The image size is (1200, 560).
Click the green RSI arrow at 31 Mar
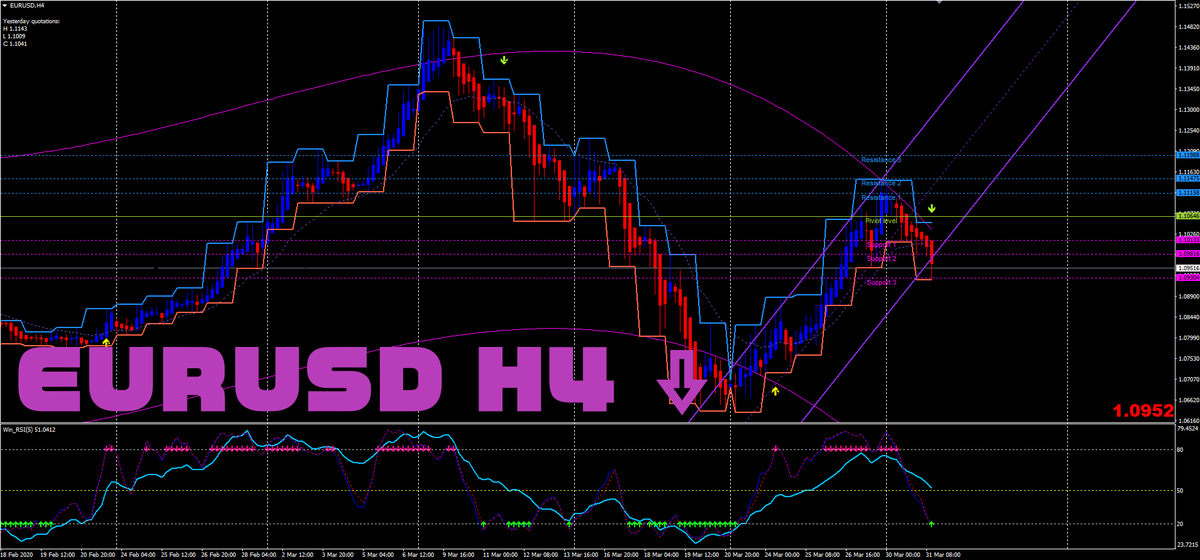(x=931, y=523)
